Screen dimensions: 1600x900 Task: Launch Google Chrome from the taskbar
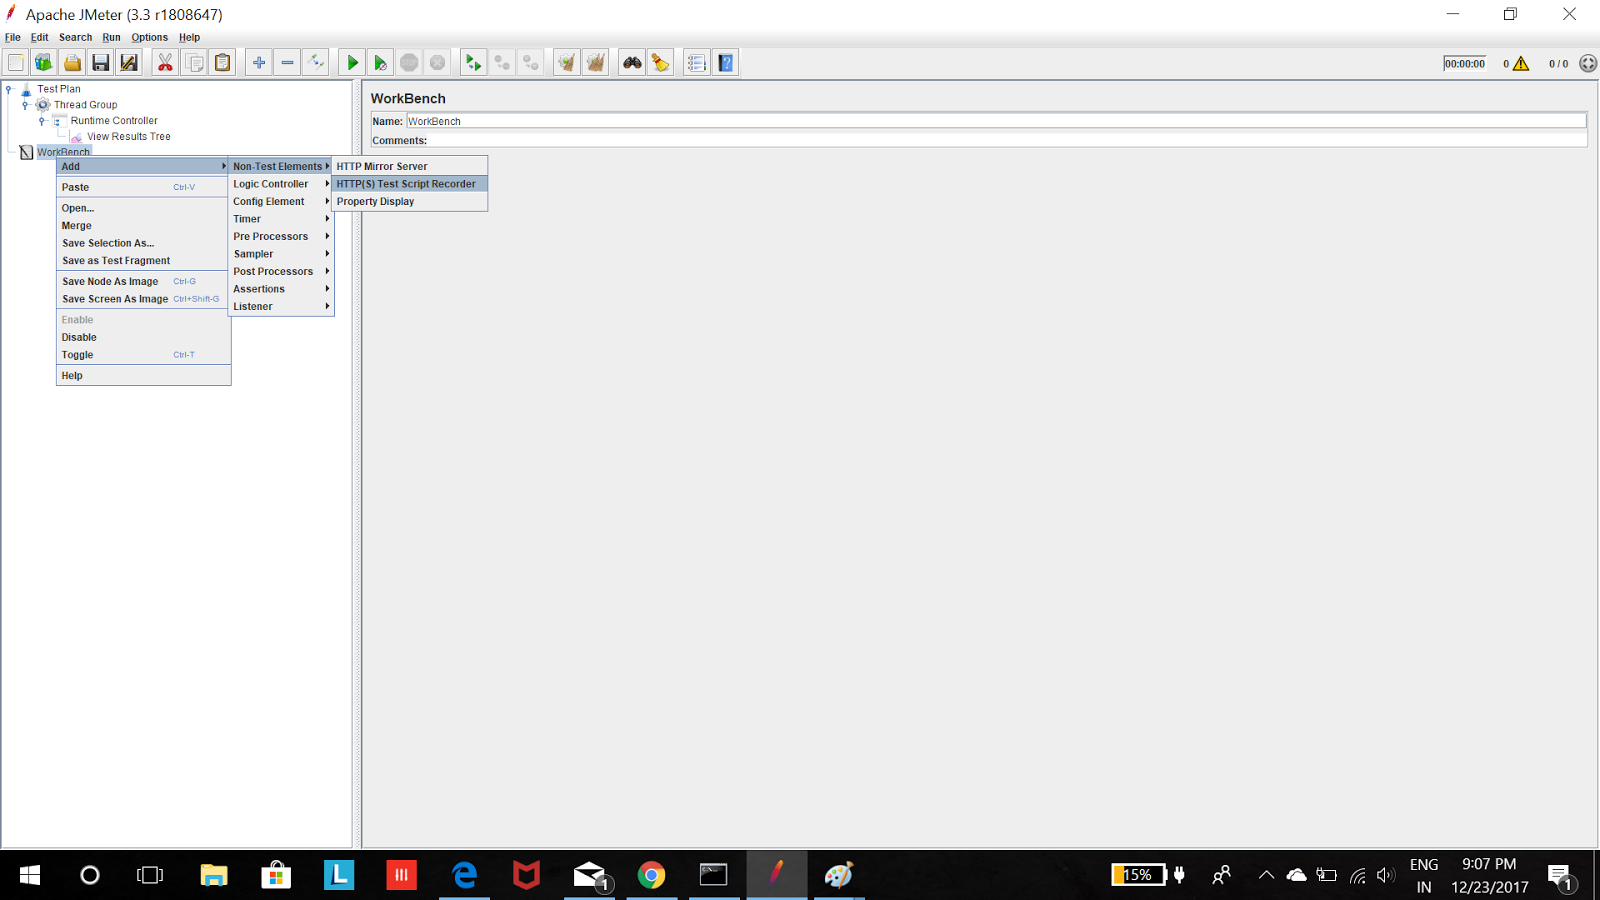(652, 875)
